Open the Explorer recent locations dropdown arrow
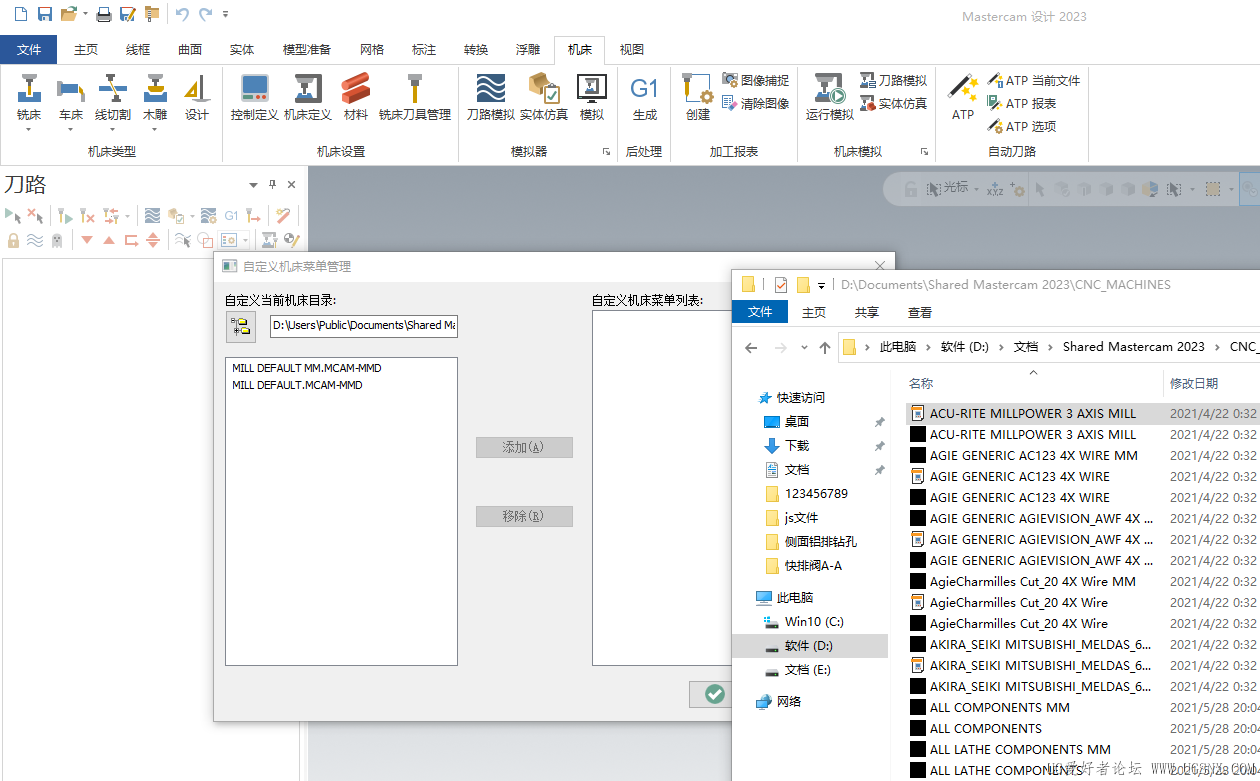This screenshot has width=1260, height=781. [x=804, y=348]
